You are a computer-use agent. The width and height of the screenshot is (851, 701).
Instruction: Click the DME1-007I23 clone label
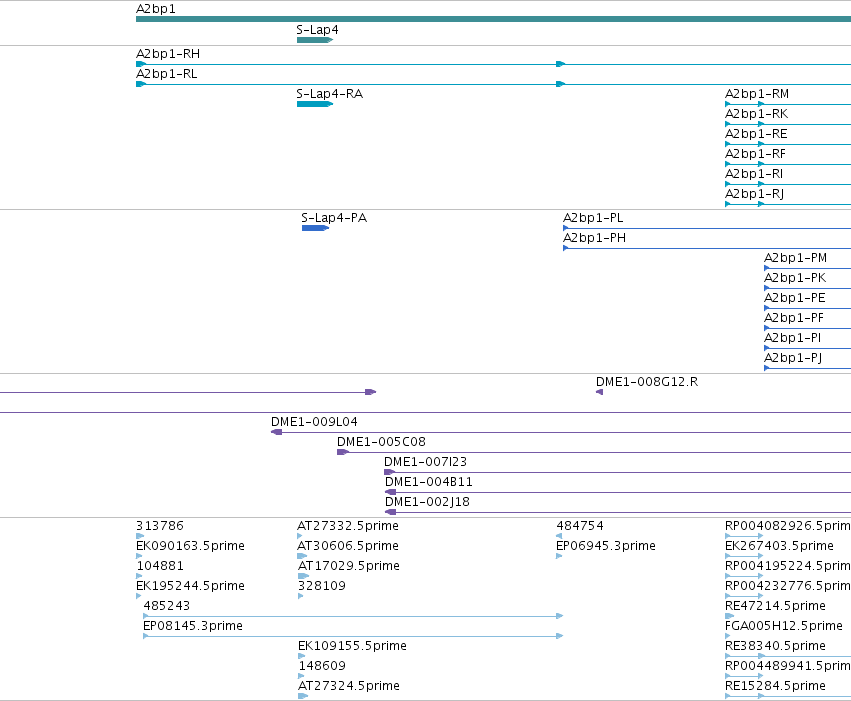(426, 462)
